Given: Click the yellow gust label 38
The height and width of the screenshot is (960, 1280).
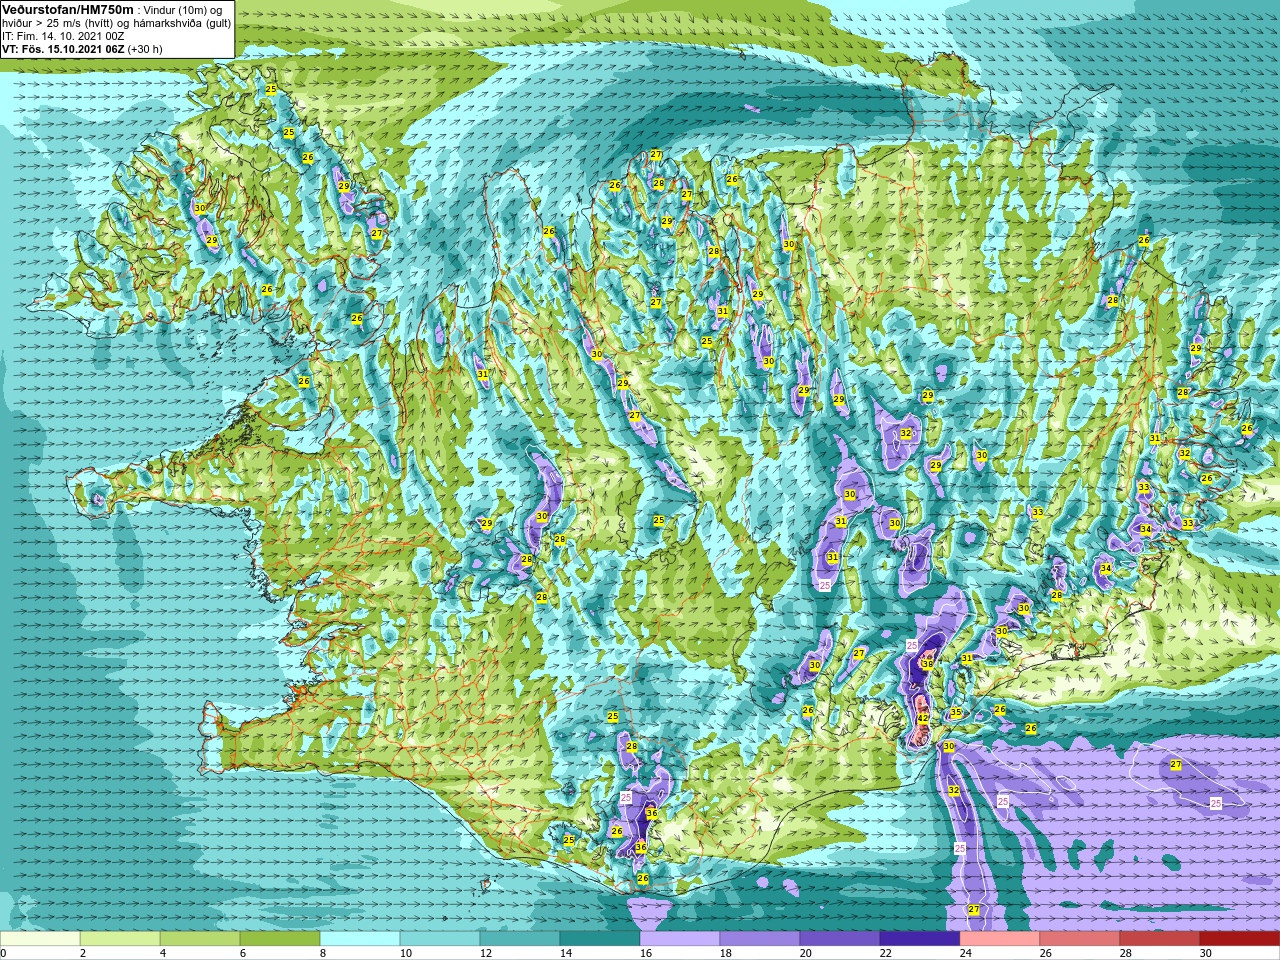Looking at the screenshot, I should click(x=927, y=664).
